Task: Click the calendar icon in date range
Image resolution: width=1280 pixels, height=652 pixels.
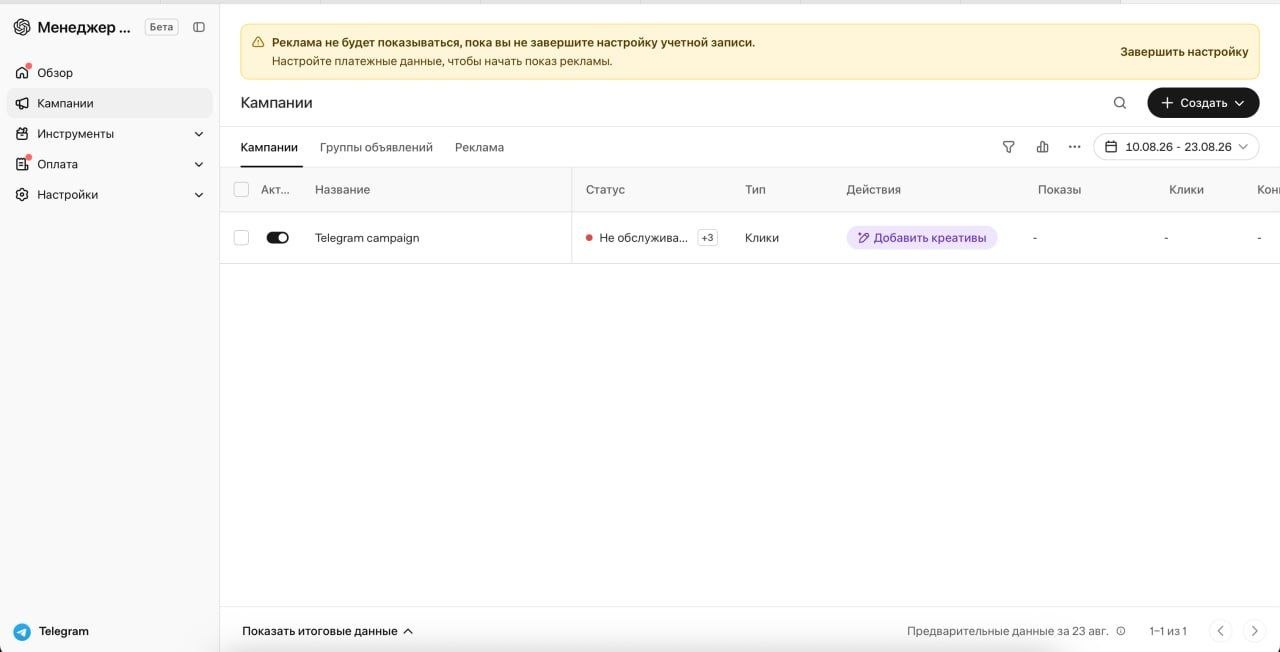Action: tap(1110, 147)
